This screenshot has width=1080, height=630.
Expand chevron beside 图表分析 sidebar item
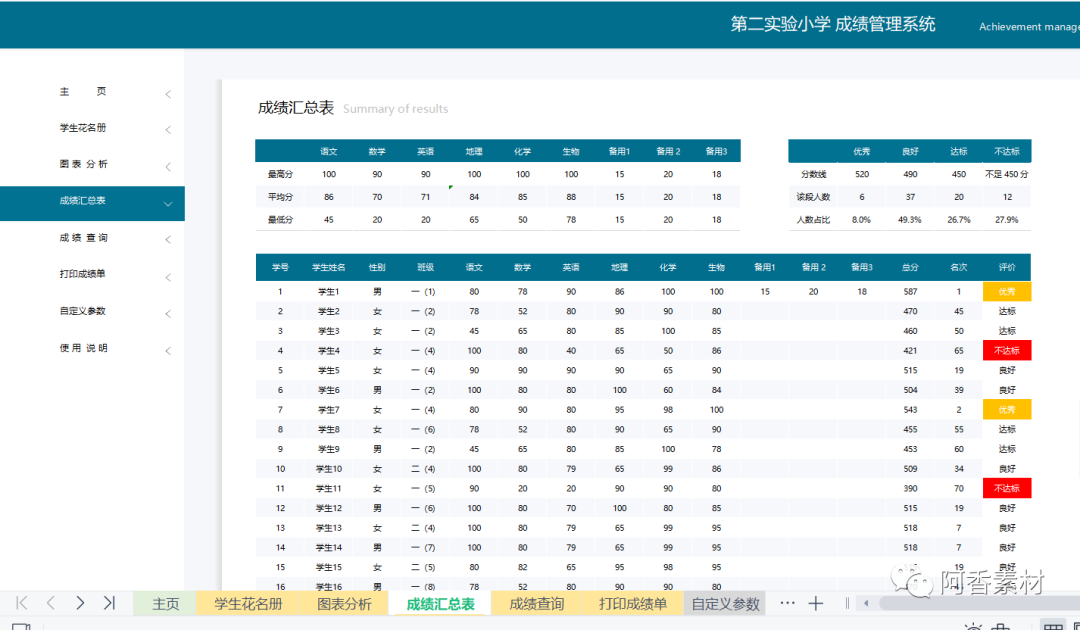click(168, 167)
